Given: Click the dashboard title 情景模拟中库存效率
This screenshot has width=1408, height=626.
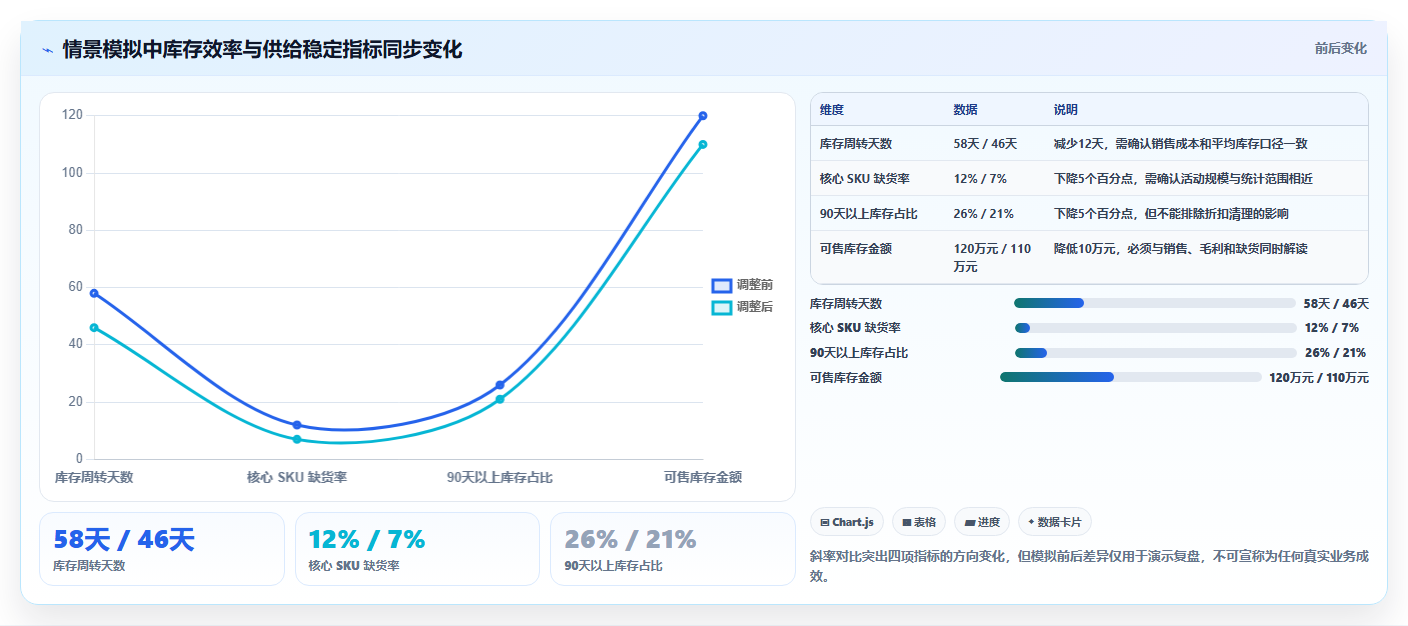Looking at the screenshot, I should (x=262, y=50).
